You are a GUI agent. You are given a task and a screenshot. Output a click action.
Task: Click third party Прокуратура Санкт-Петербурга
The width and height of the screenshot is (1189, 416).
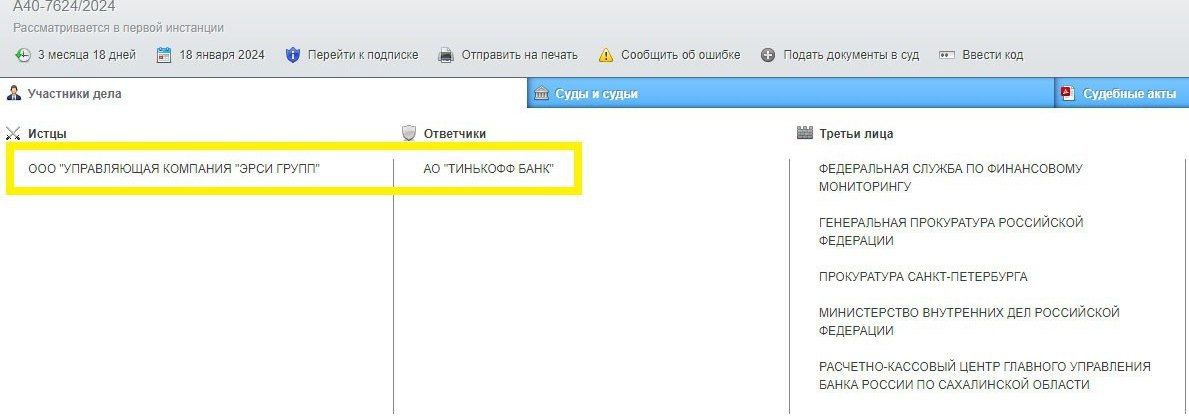(x=922, y=276)
